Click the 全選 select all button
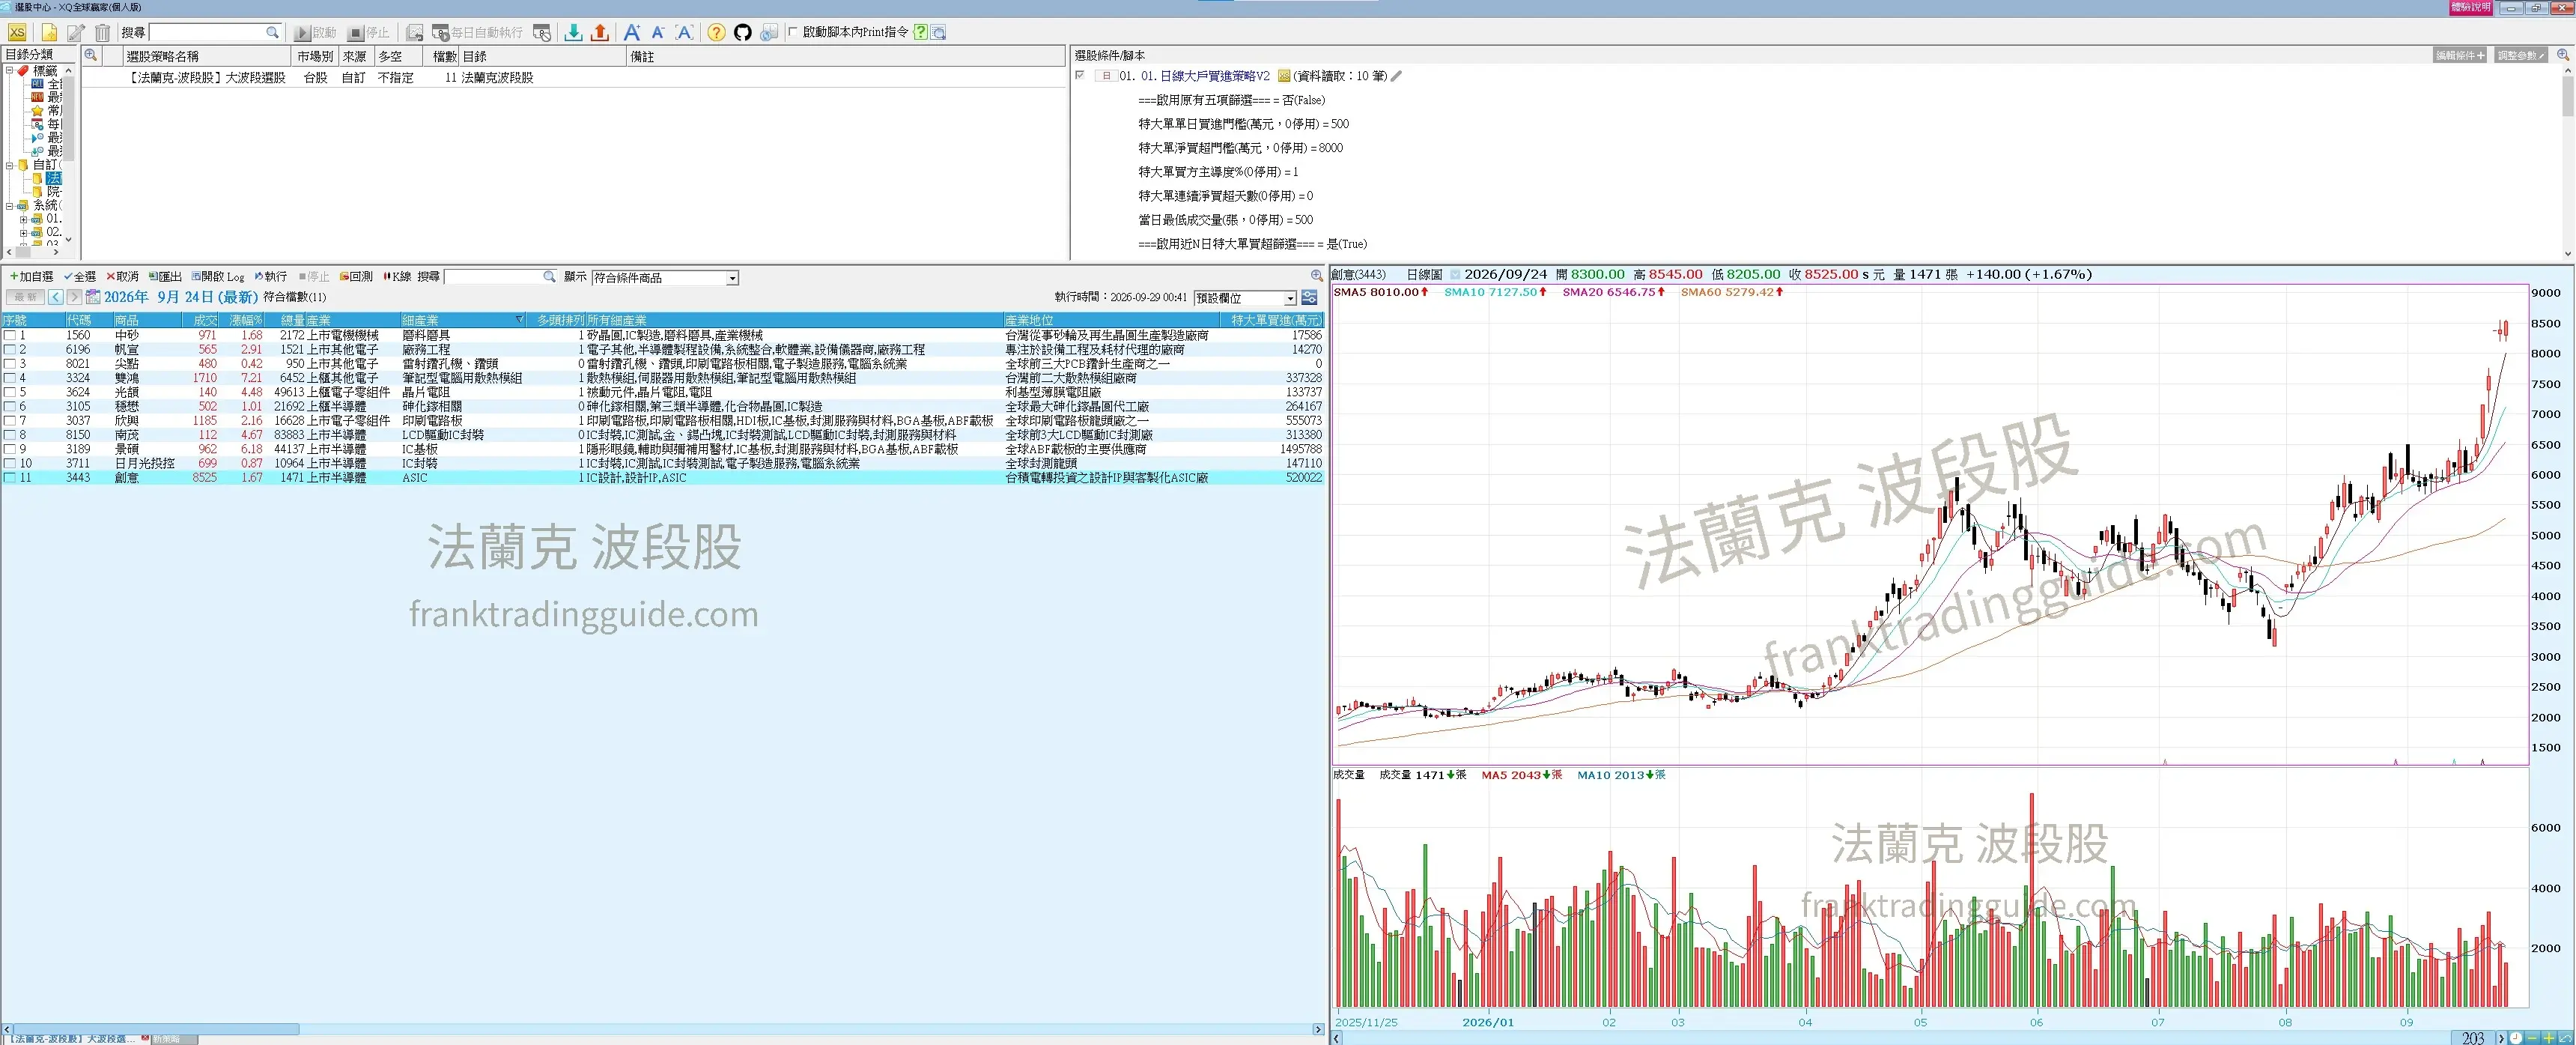The height and width of the screenshot is (1045, 2576). pyautogui.click(x=80, y=277)
